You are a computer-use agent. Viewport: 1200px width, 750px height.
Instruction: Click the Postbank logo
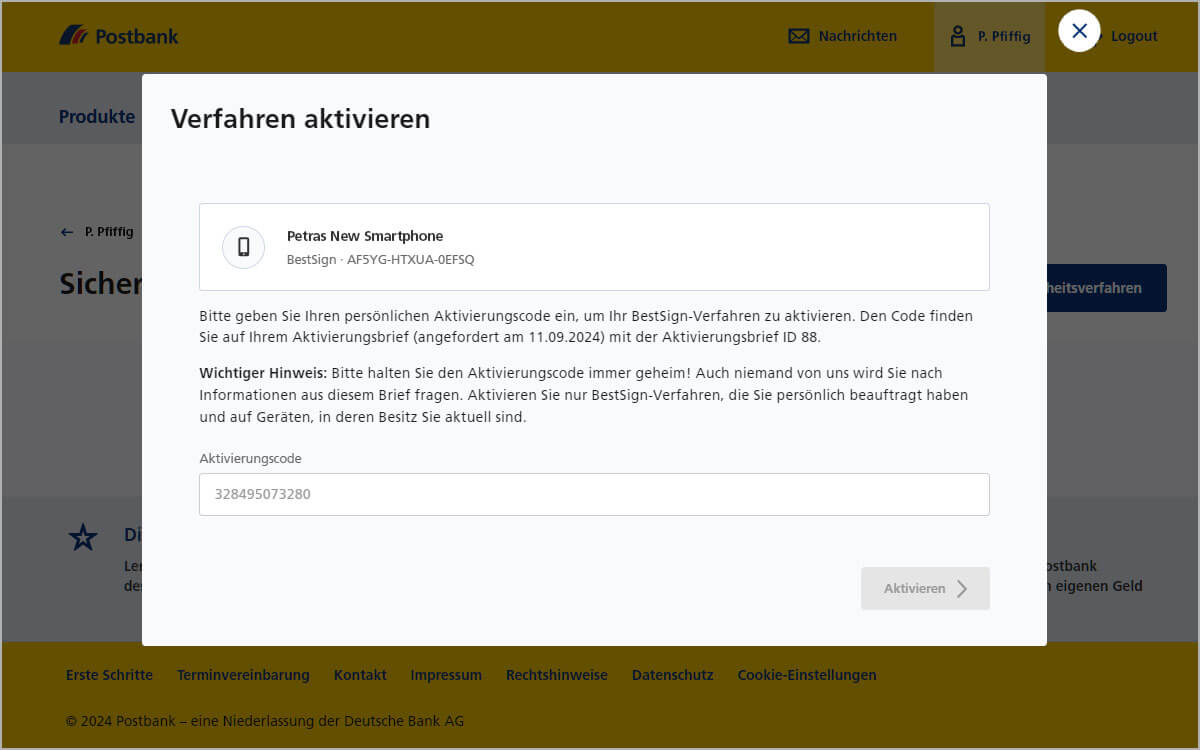(119, 36)
